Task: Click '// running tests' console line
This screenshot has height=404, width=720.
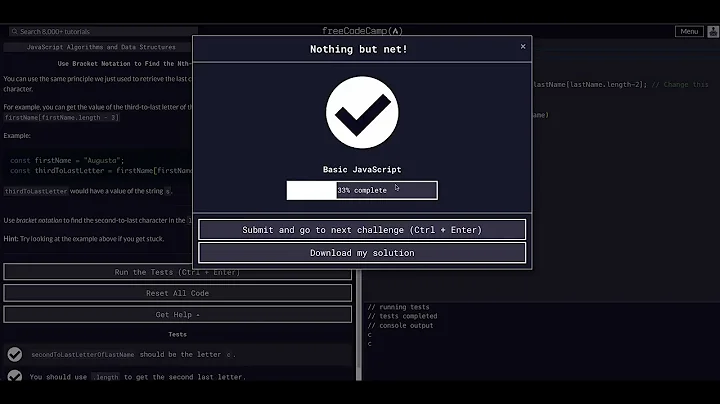Action: pyautogui.click(x=398, y=307)
